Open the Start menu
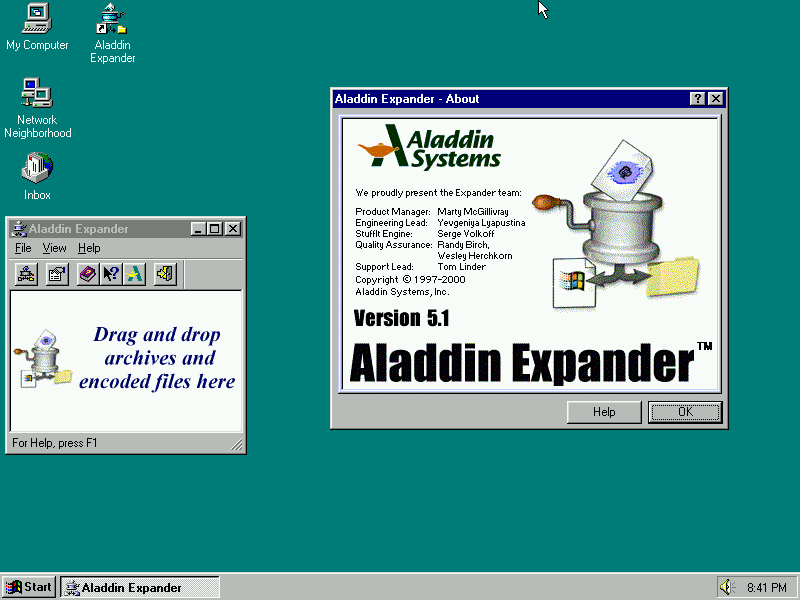Viewport: 800px width, 600px height. coord(29,587)
